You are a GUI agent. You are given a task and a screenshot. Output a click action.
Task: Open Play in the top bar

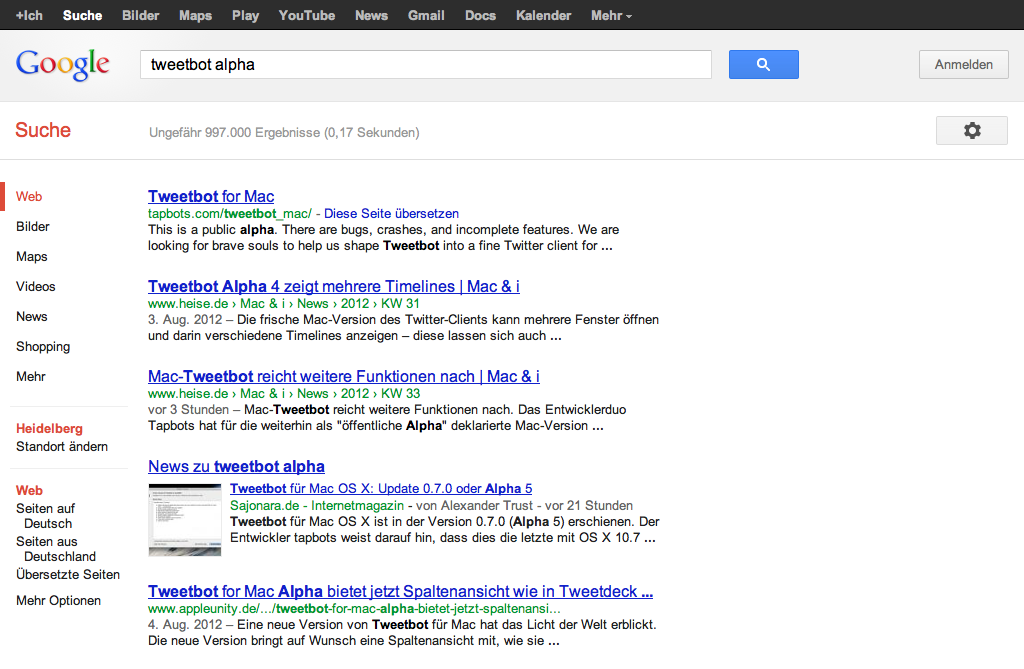[246, 15]
